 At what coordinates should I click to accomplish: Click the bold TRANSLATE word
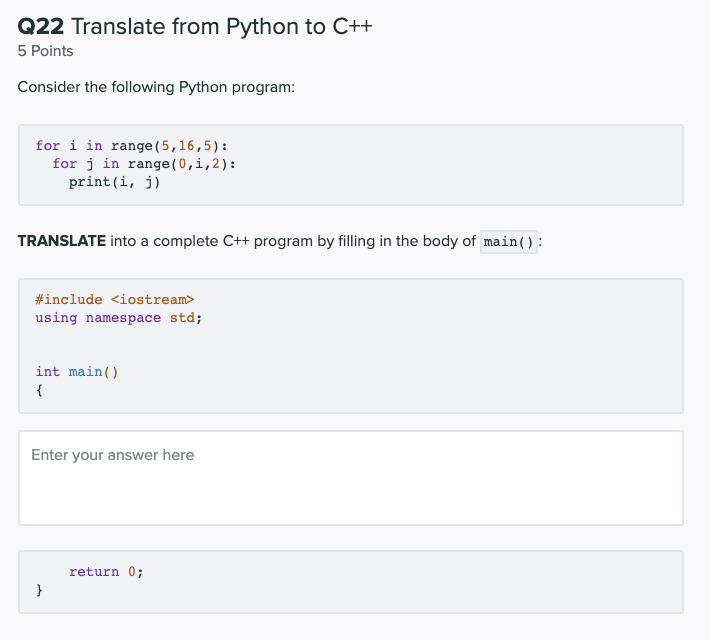[62, 241]
